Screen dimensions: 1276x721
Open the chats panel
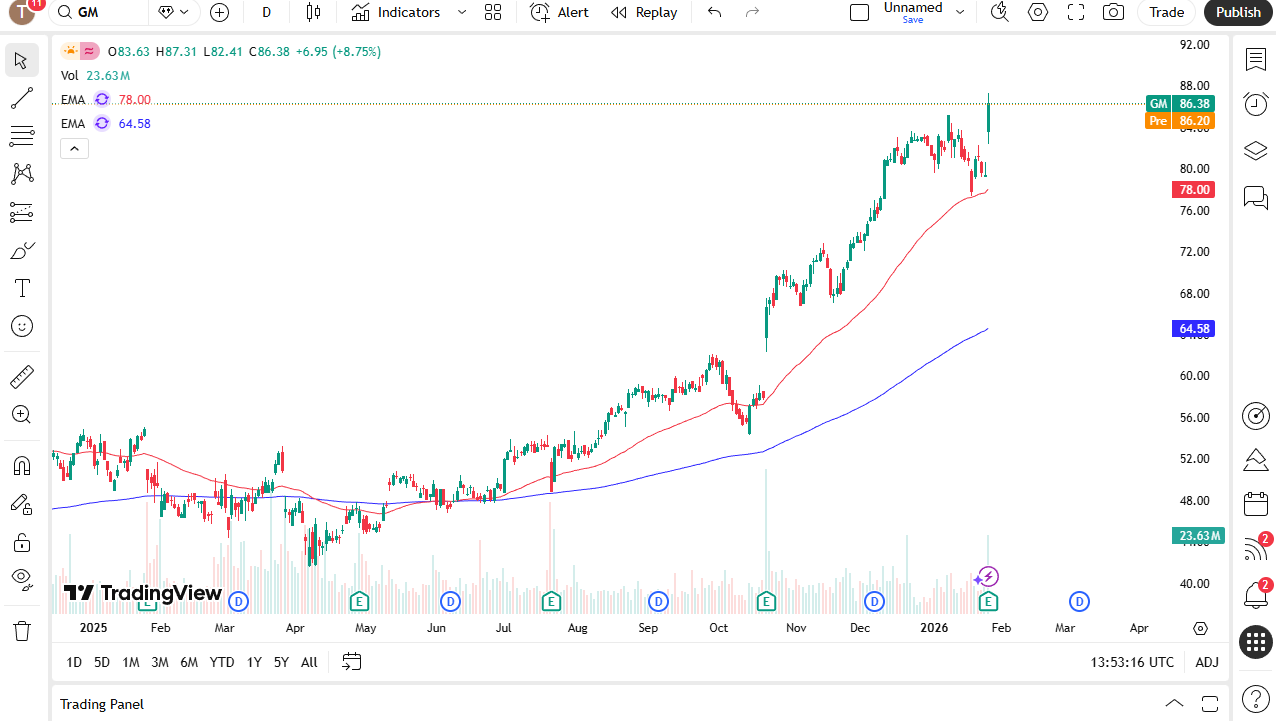point(1256,197)
